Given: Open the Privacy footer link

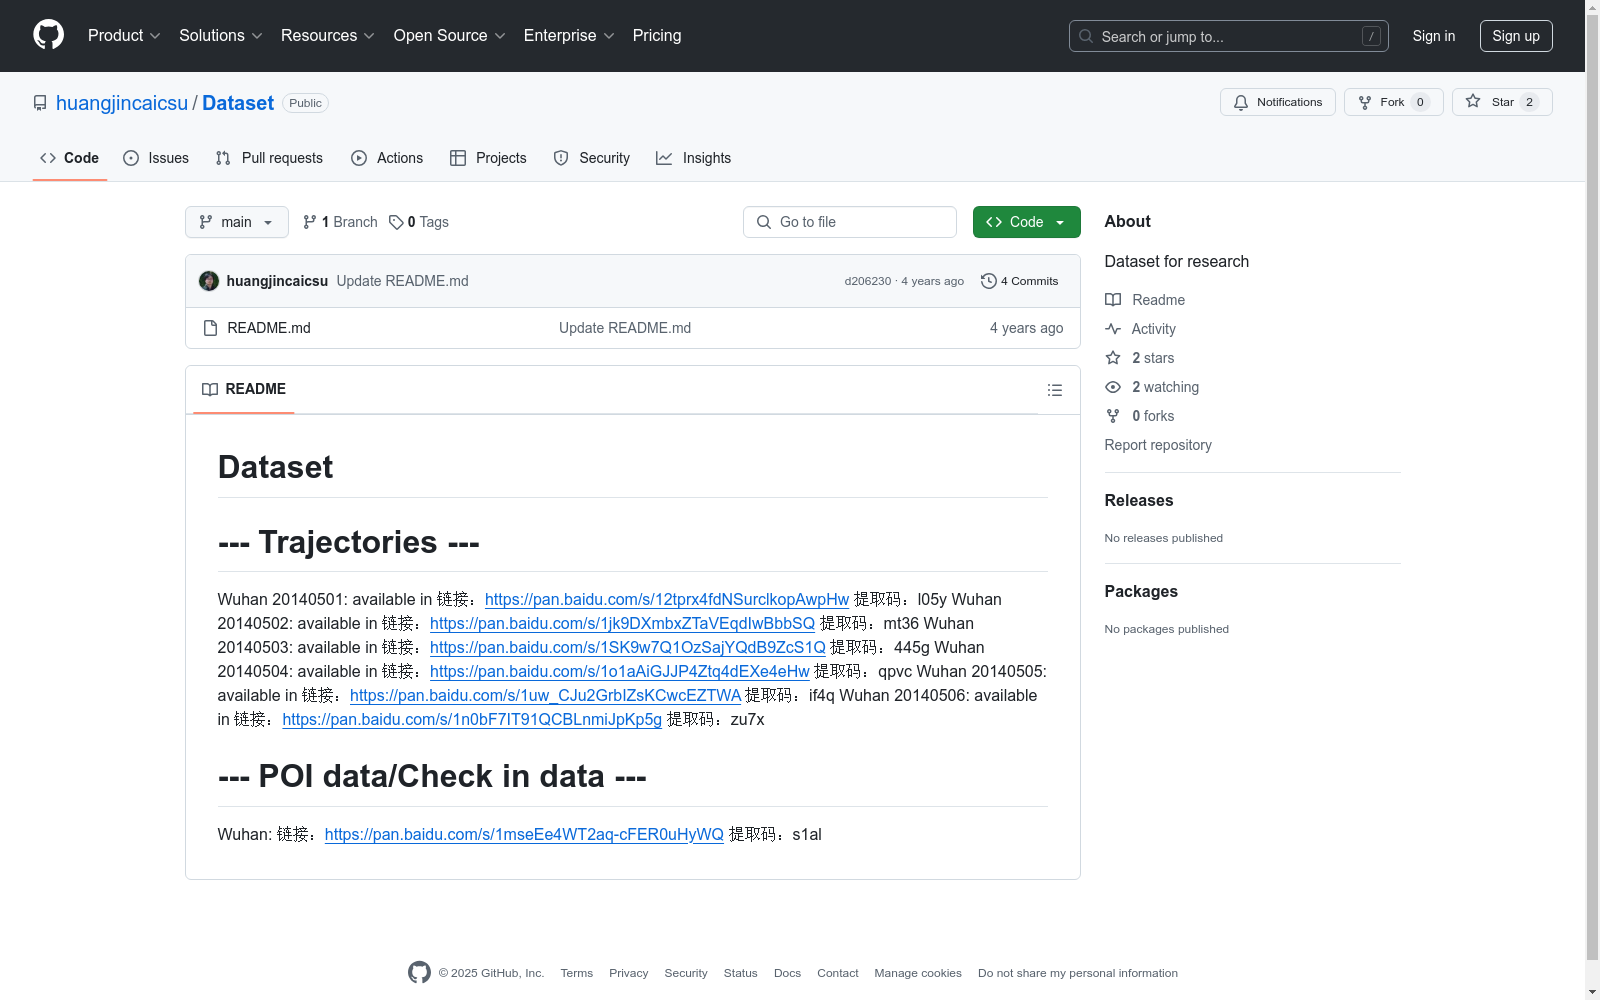Looking at the screenshot, I should click(x=629, y=973).
